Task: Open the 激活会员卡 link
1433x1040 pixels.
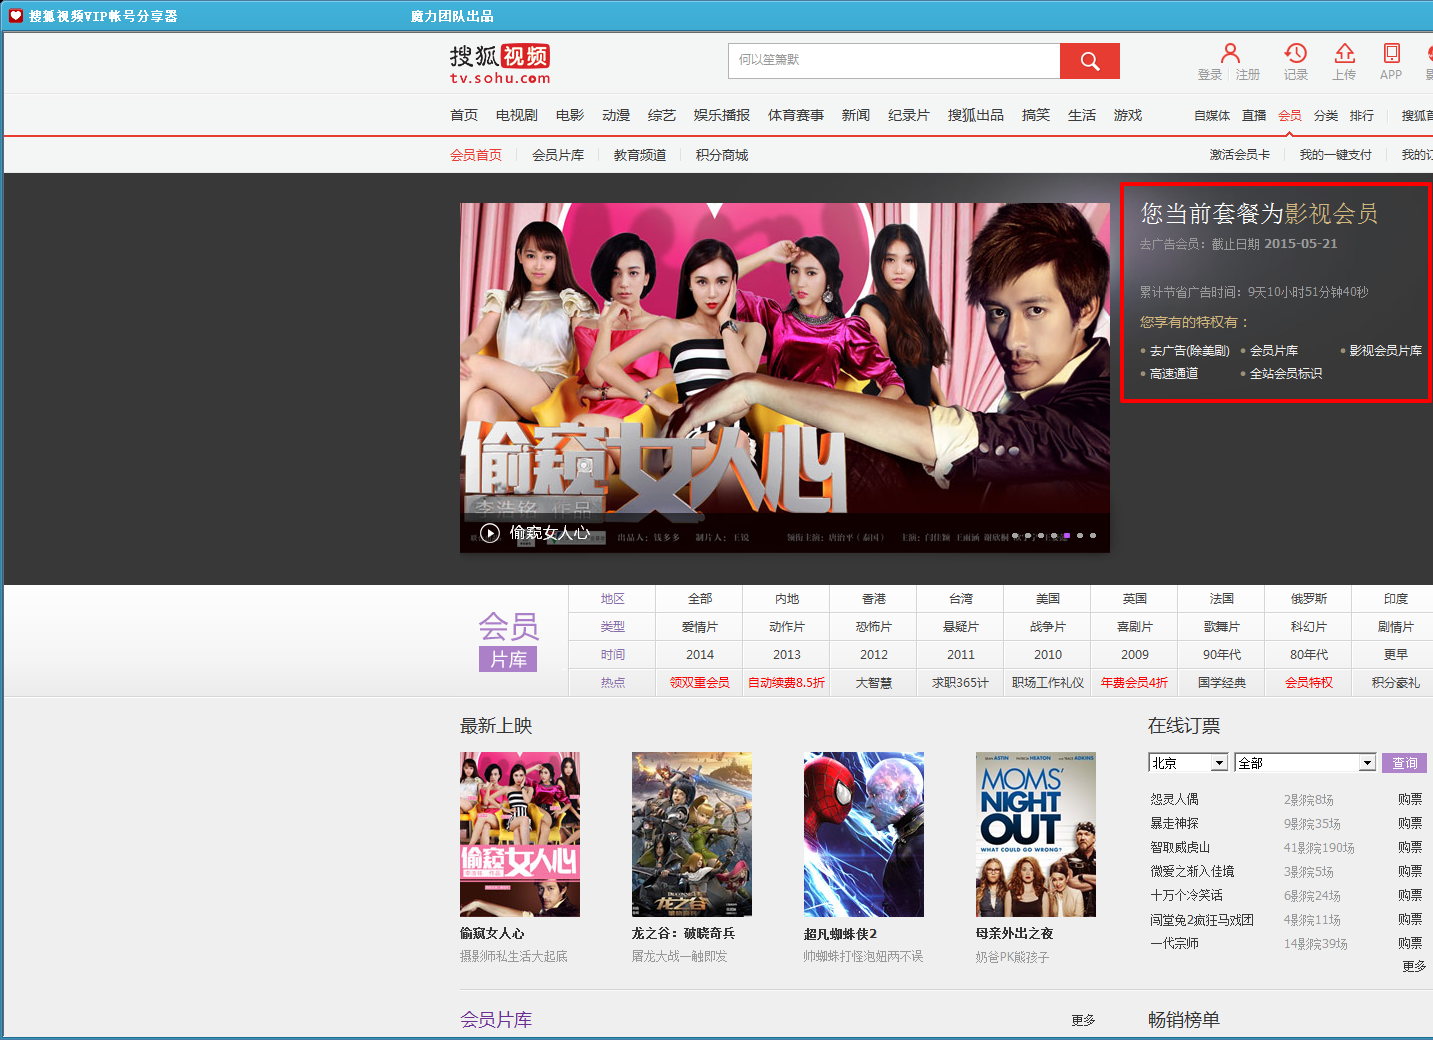Action: pos(1240,155)
